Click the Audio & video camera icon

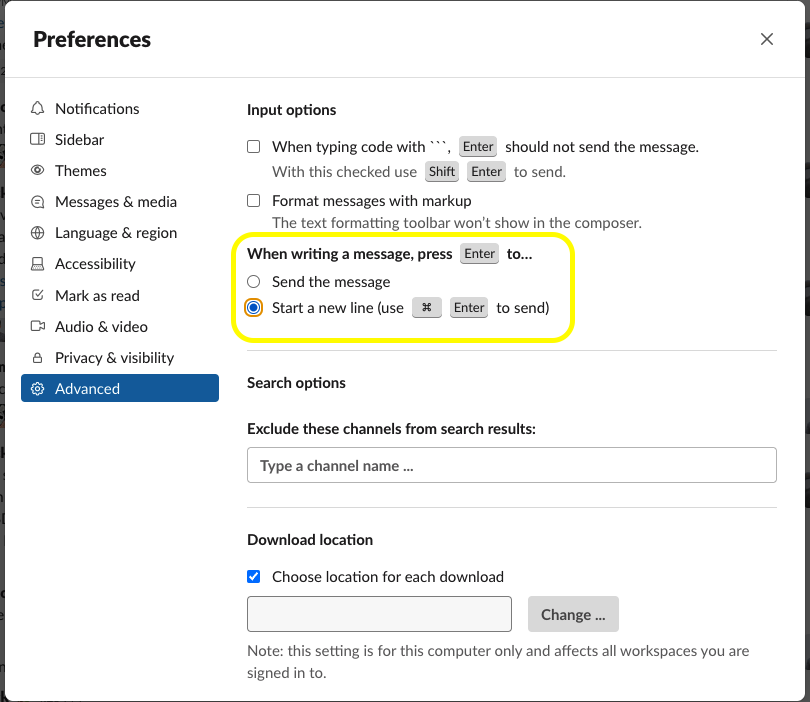38,326
